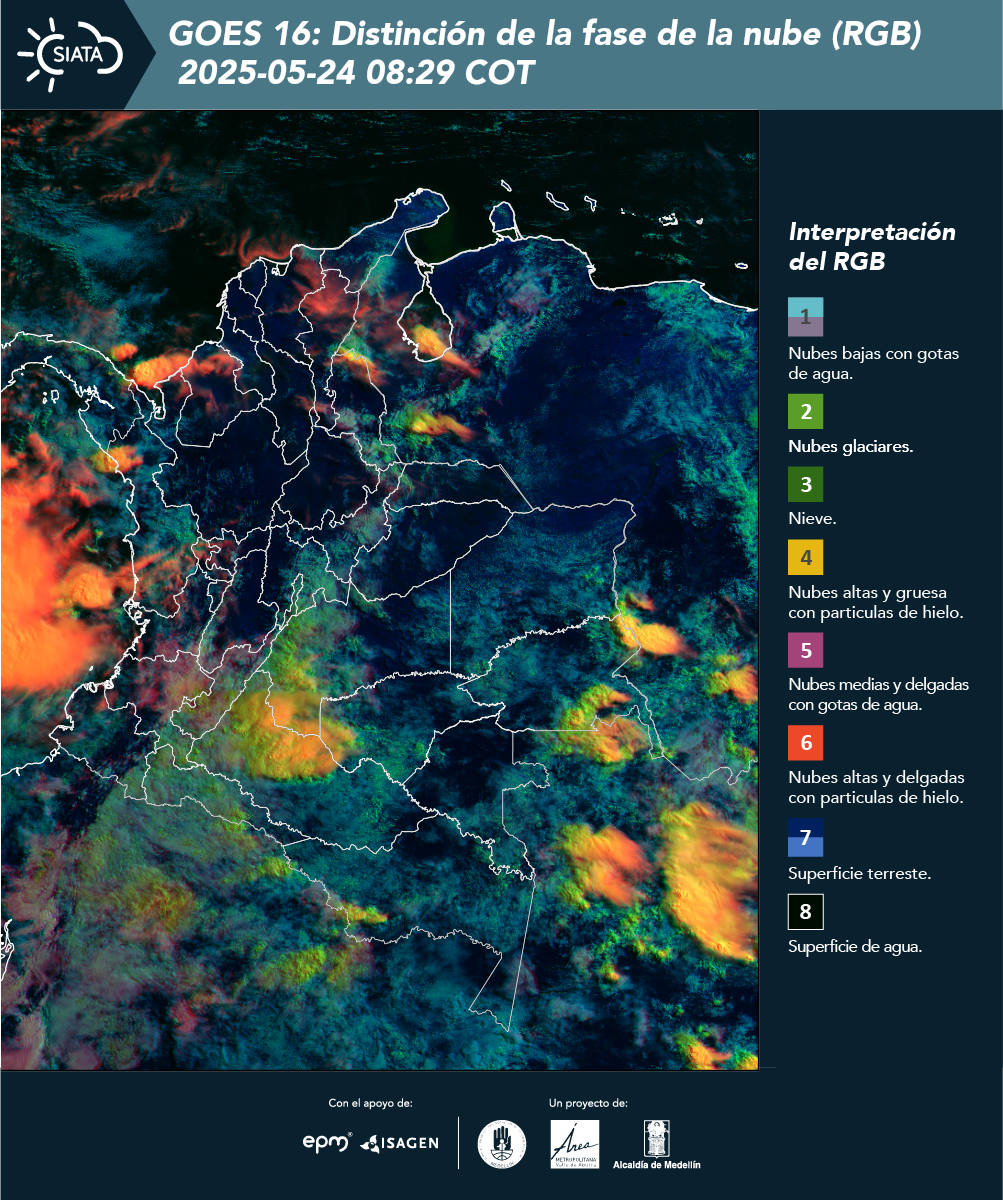
Task: Click the round hand emblem logo
Action: (502, 1144)
